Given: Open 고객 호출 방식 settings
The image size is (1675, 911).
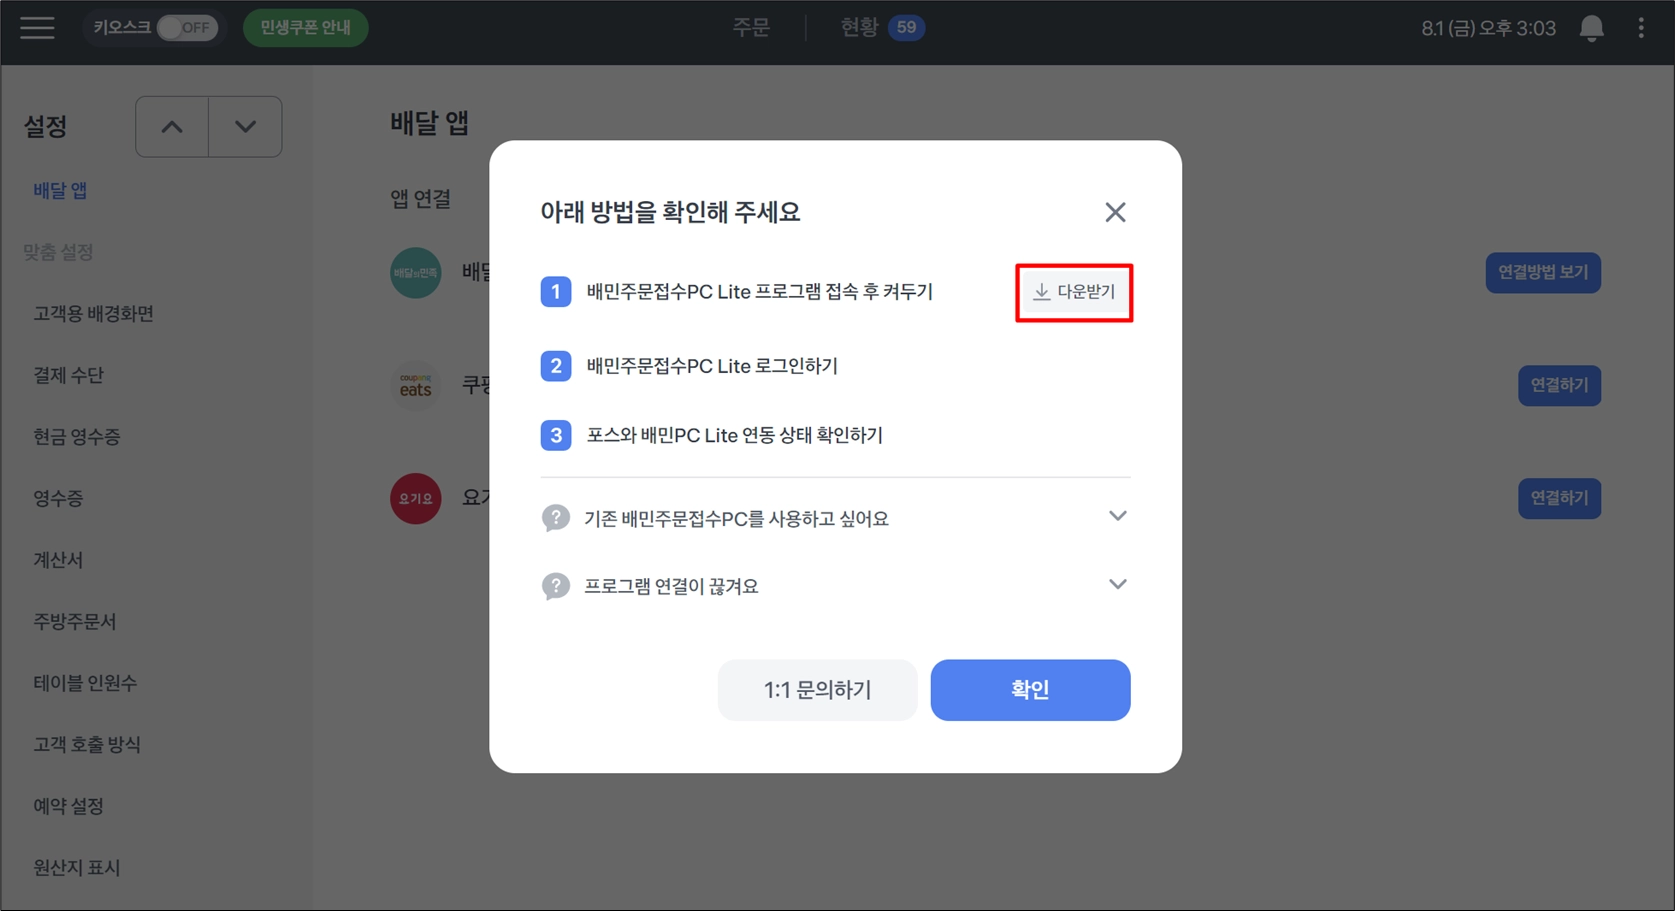Looking at the screenshot, I should pos(87,745).
